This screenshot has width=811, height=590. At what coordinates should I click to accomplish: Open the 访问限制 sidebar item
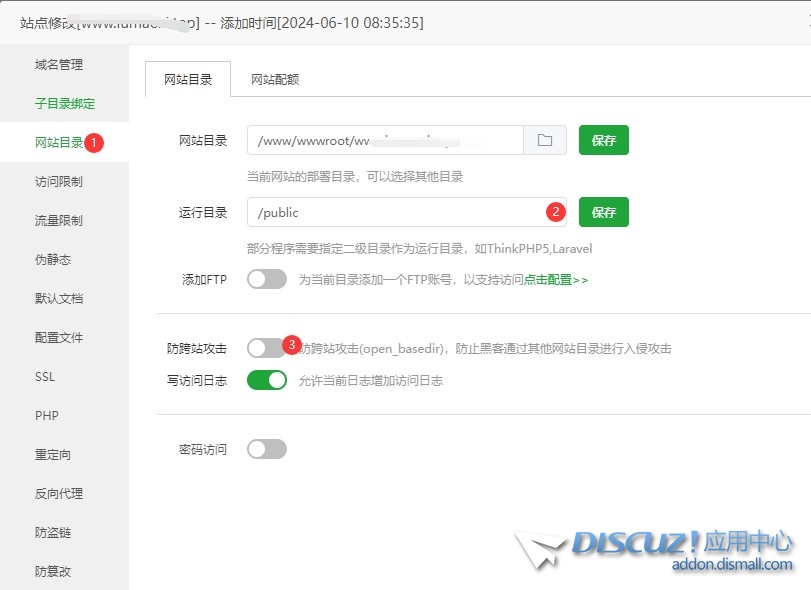pos(59,182)
